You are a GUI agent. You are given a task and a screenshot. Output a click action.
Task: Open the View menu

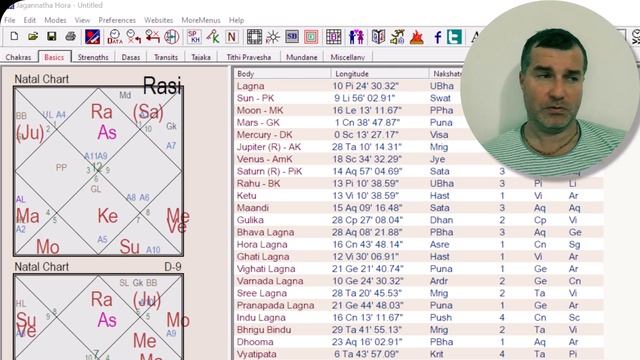click(x=82, y=20)
